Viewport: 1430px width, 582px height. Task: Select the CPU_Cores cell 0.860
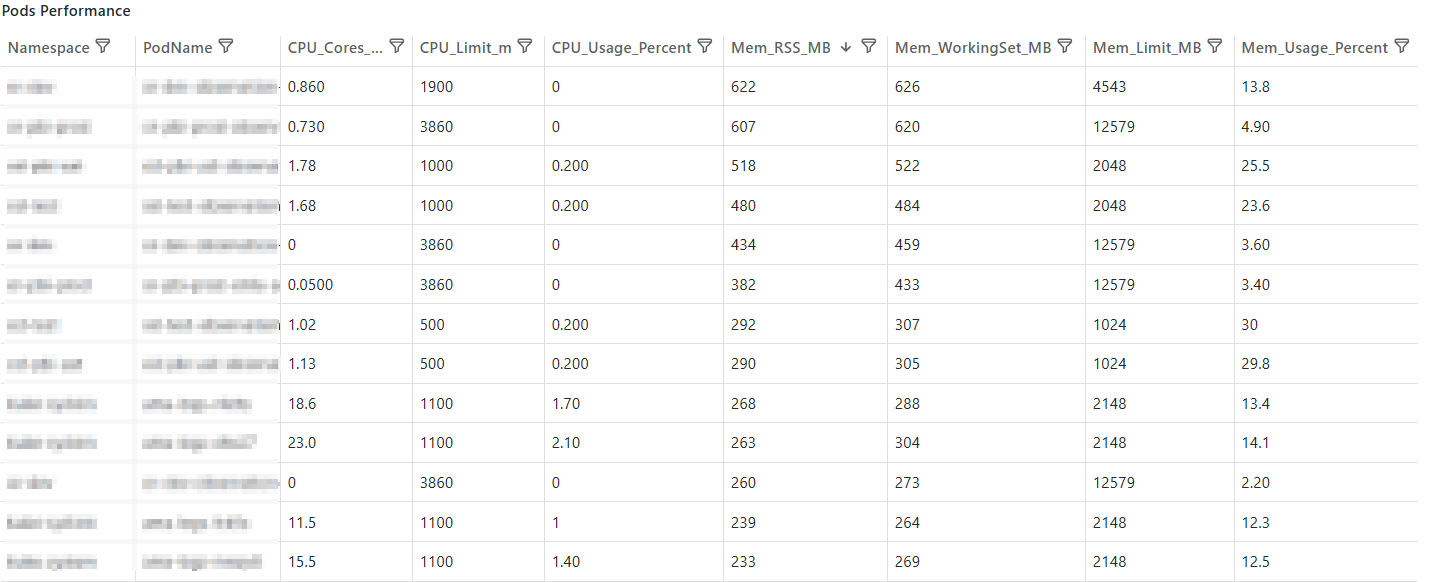tap(306, 87)
